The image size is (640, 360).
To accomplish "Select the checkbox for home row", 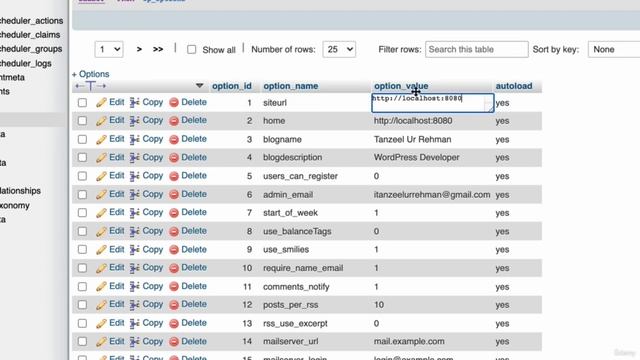I will pos(82,121).
